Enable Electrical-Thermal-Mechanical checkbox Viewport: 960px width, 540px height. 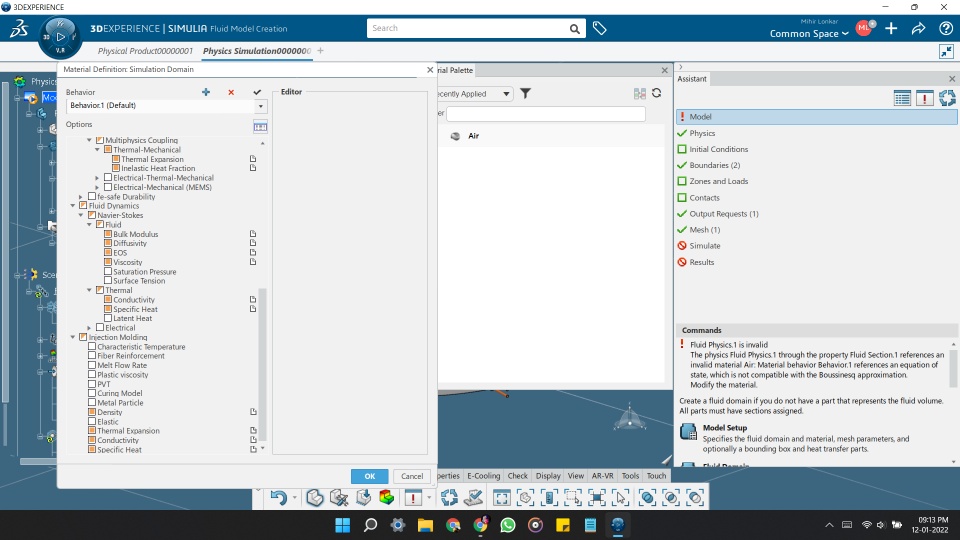click(x=108, y=178)
